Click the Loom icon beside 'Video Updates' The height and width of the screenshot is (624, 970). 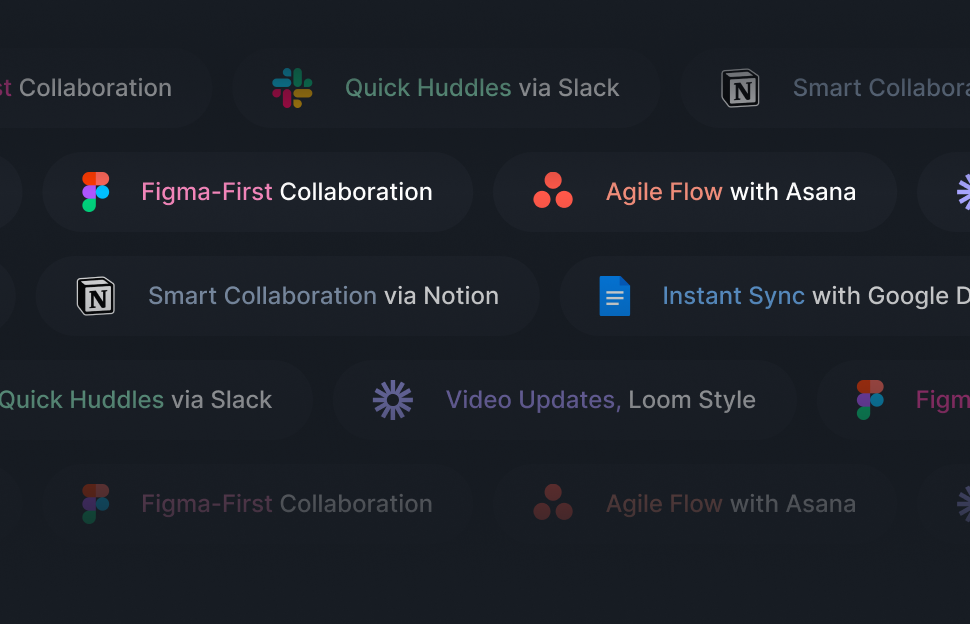393,400
